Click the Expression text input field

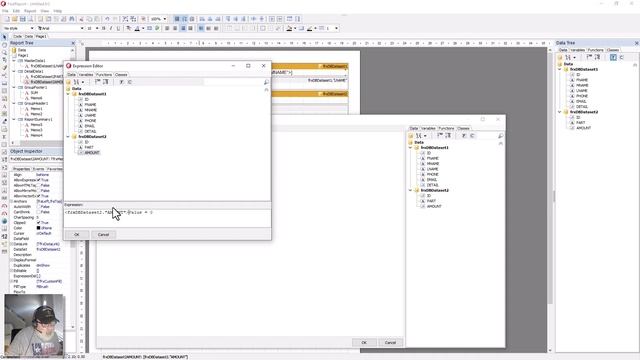(x=167, y=218)
